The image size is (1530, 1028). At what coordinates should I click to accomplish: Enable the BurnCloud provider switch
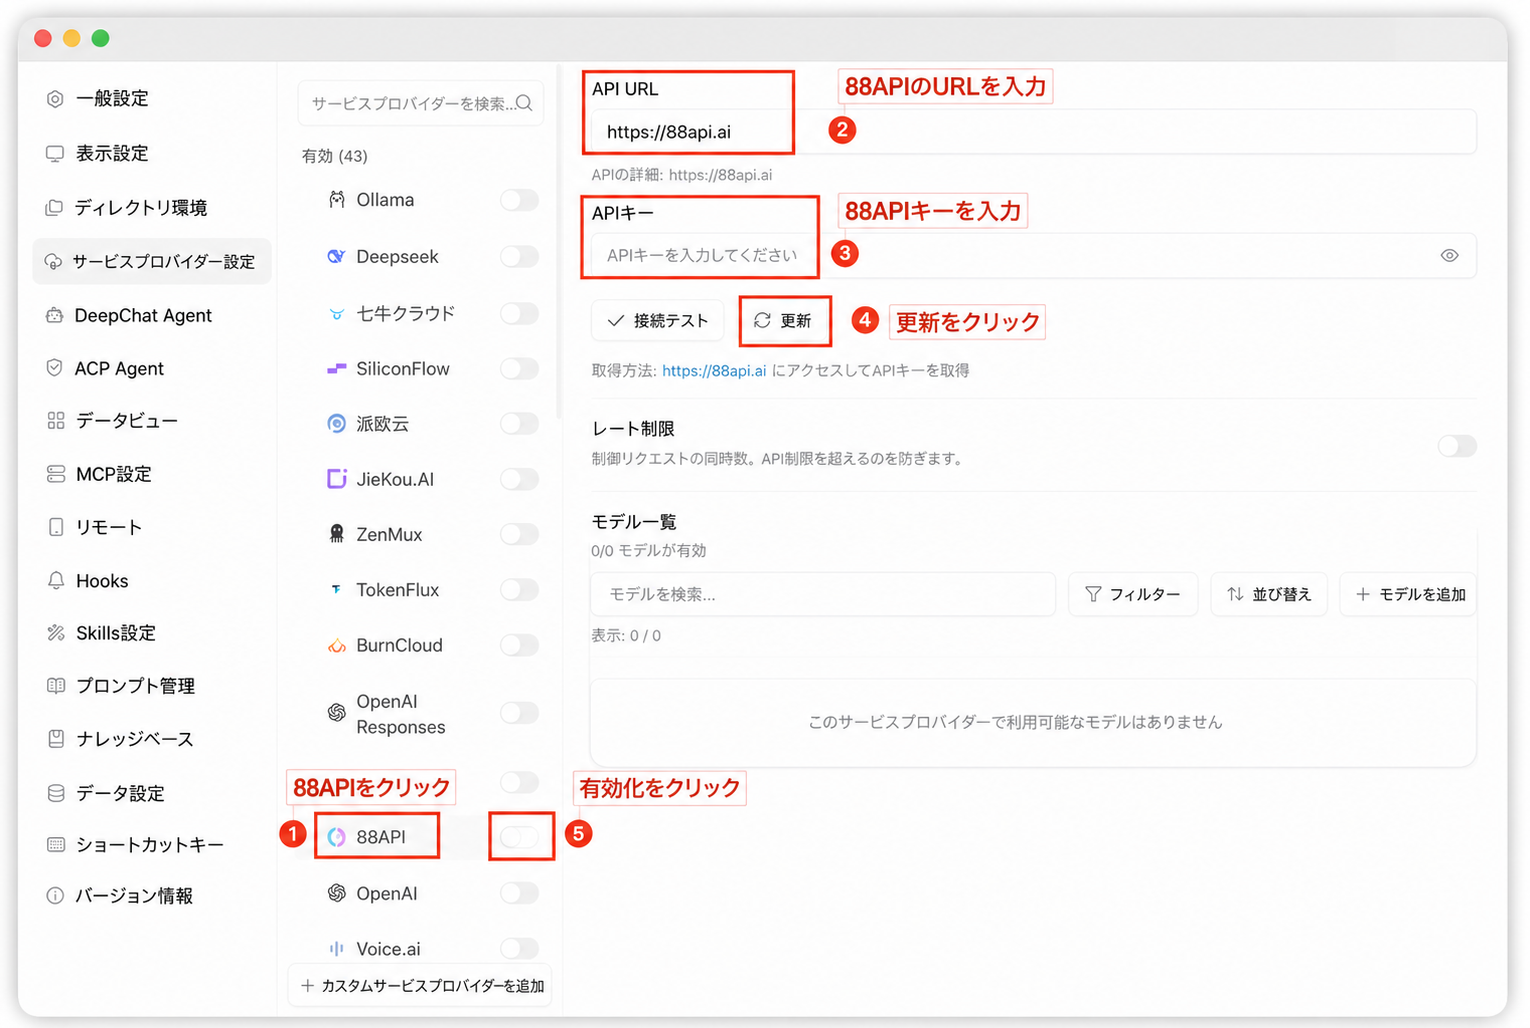tap(520, 645)
